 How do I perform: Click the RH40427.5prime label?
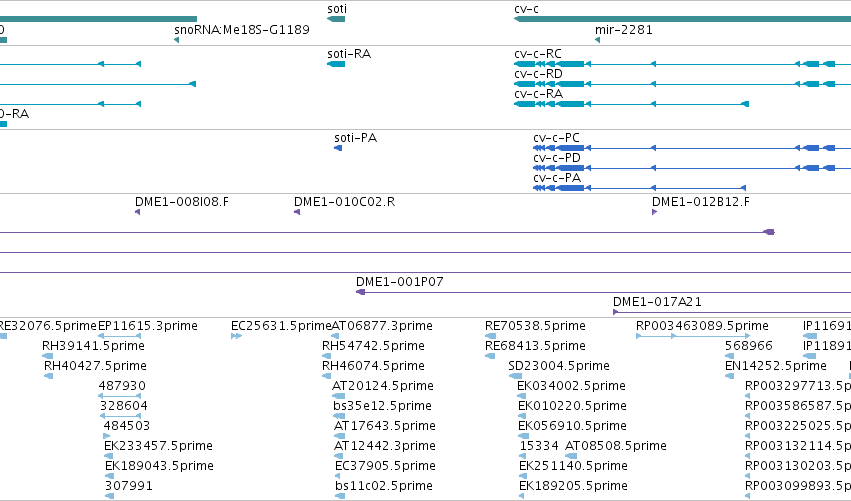coord(96,366)
